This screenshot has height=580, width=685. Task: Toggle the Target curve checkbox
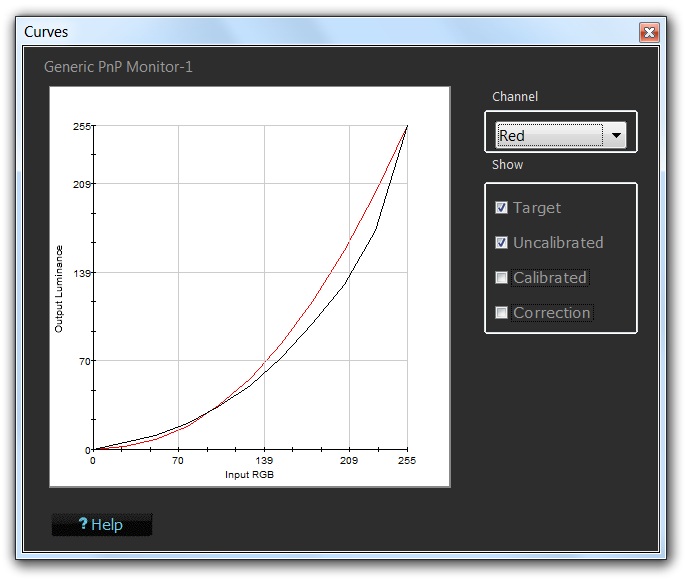501,207
